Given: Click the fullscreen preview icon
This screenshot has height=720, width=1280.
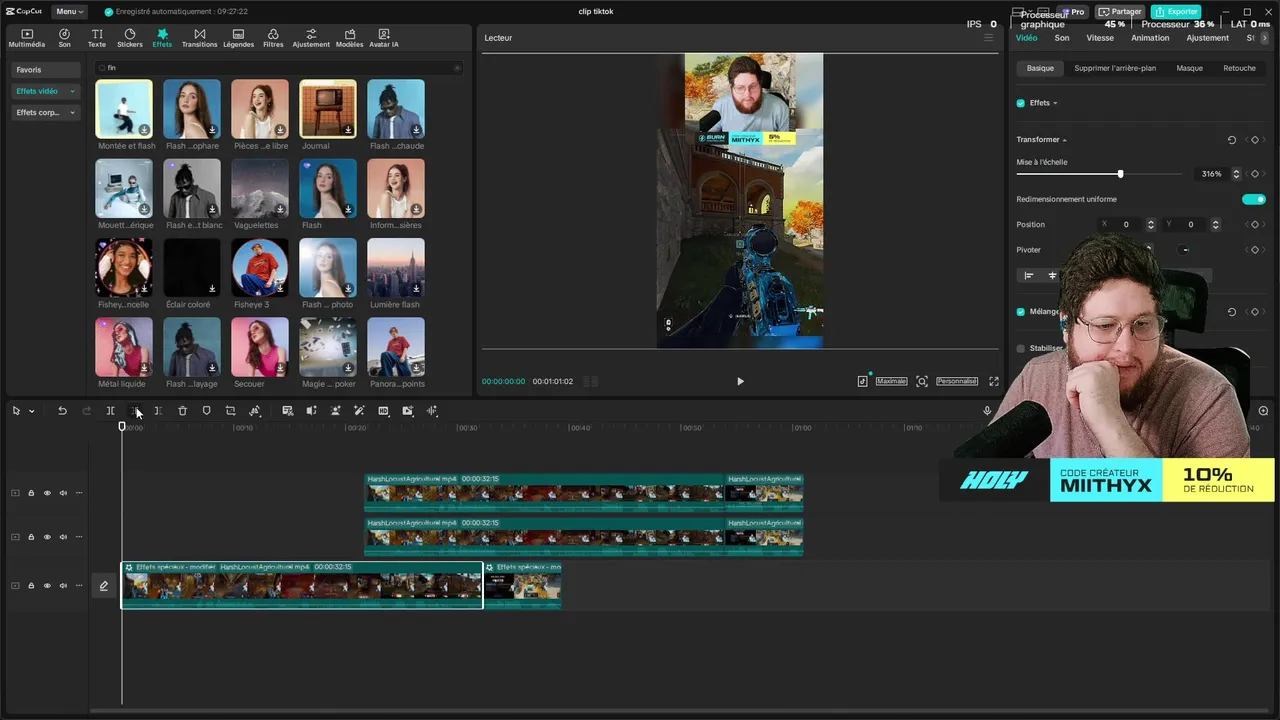Looking at the screenshot, I should 994,381.
